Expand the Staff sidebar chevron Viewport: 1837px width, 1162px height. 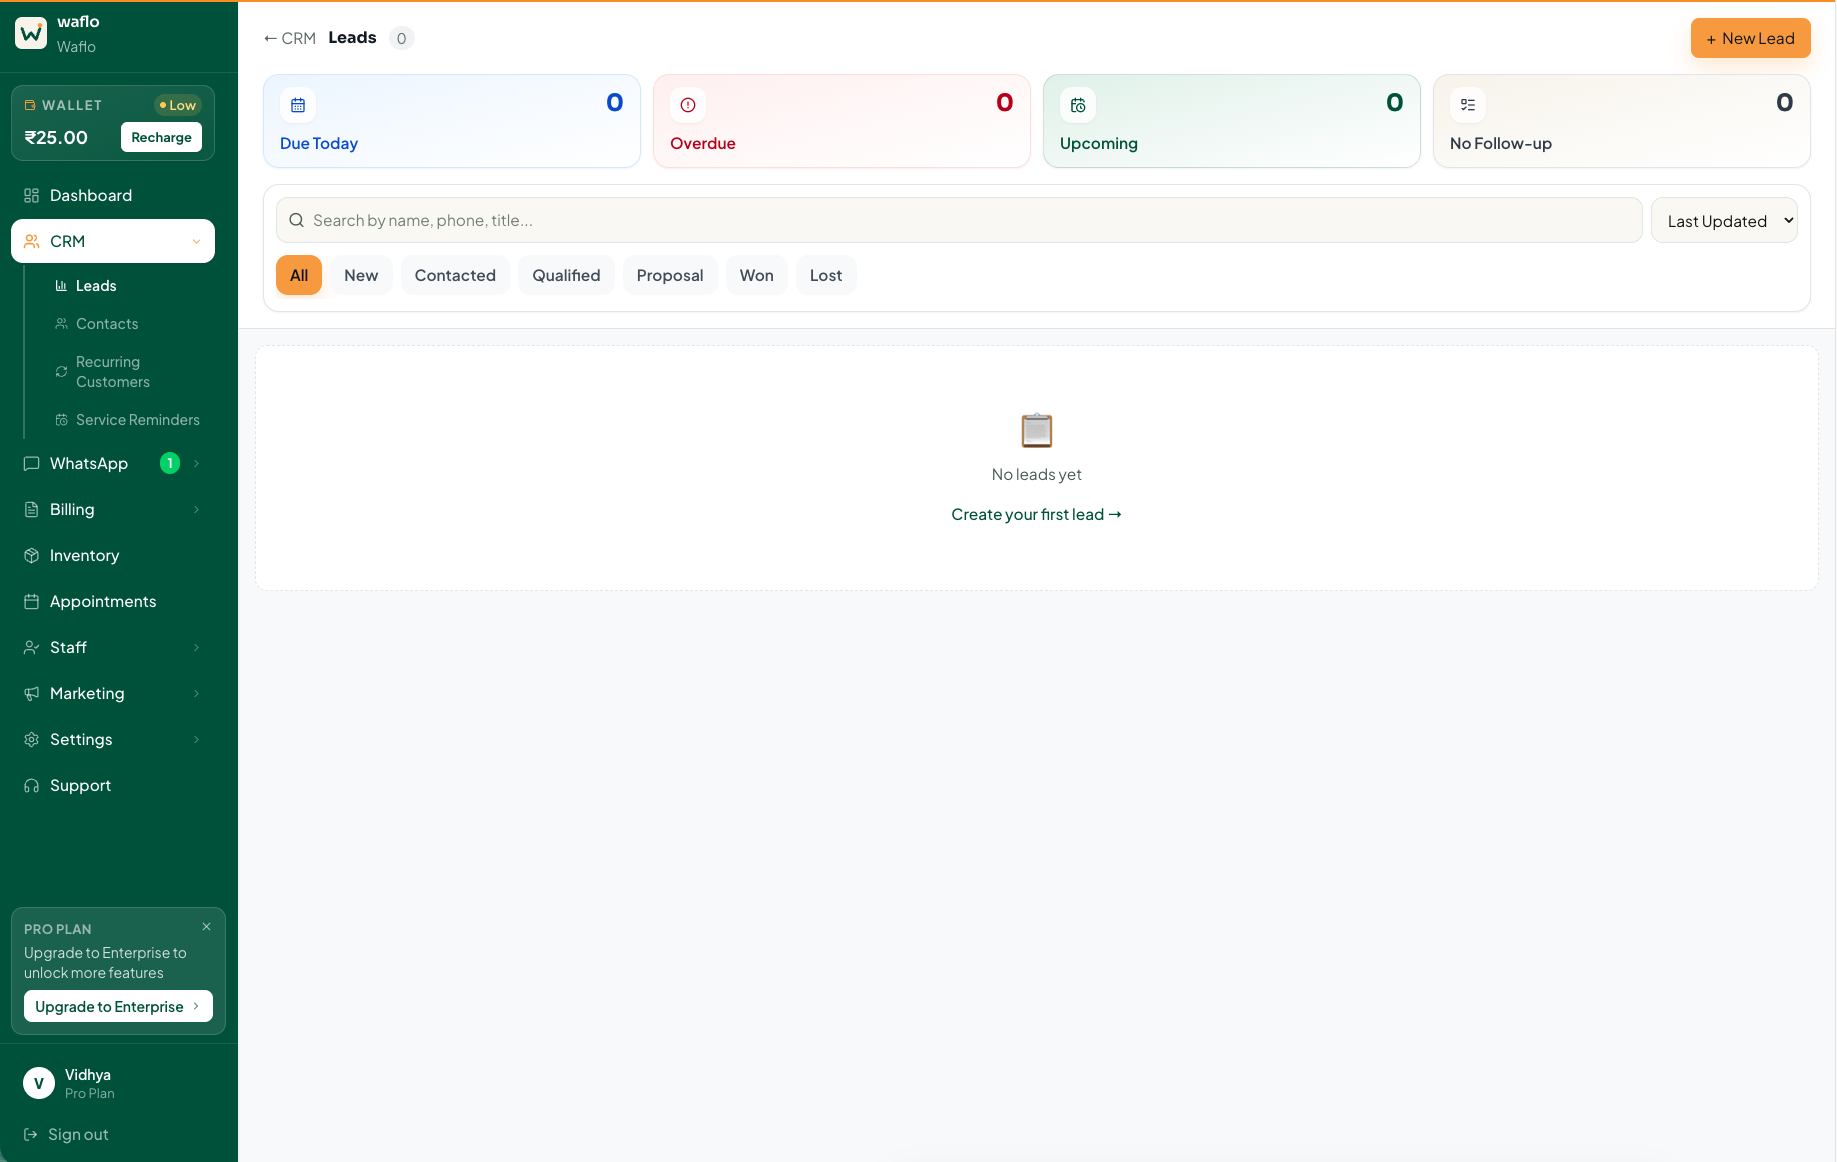pos(196,647)
